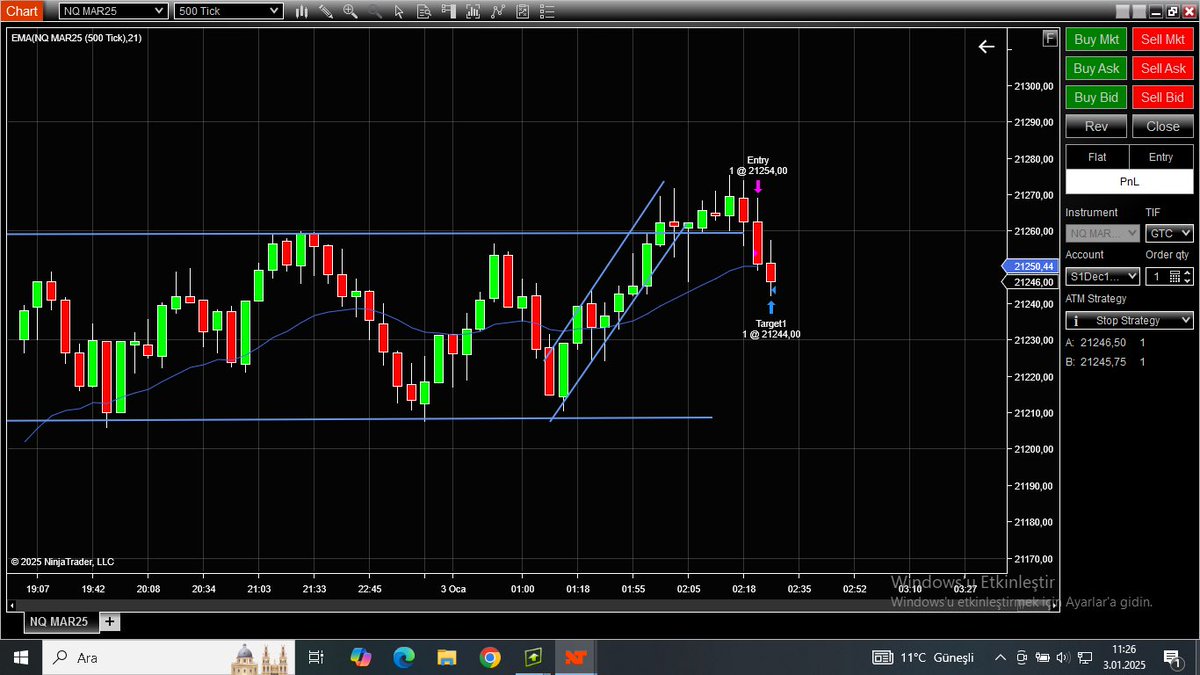Image resolution: width=1200 pixels, height=675 pixels.
Task: Click the Buy Ask button
Action: click(x=1096, y=69)
